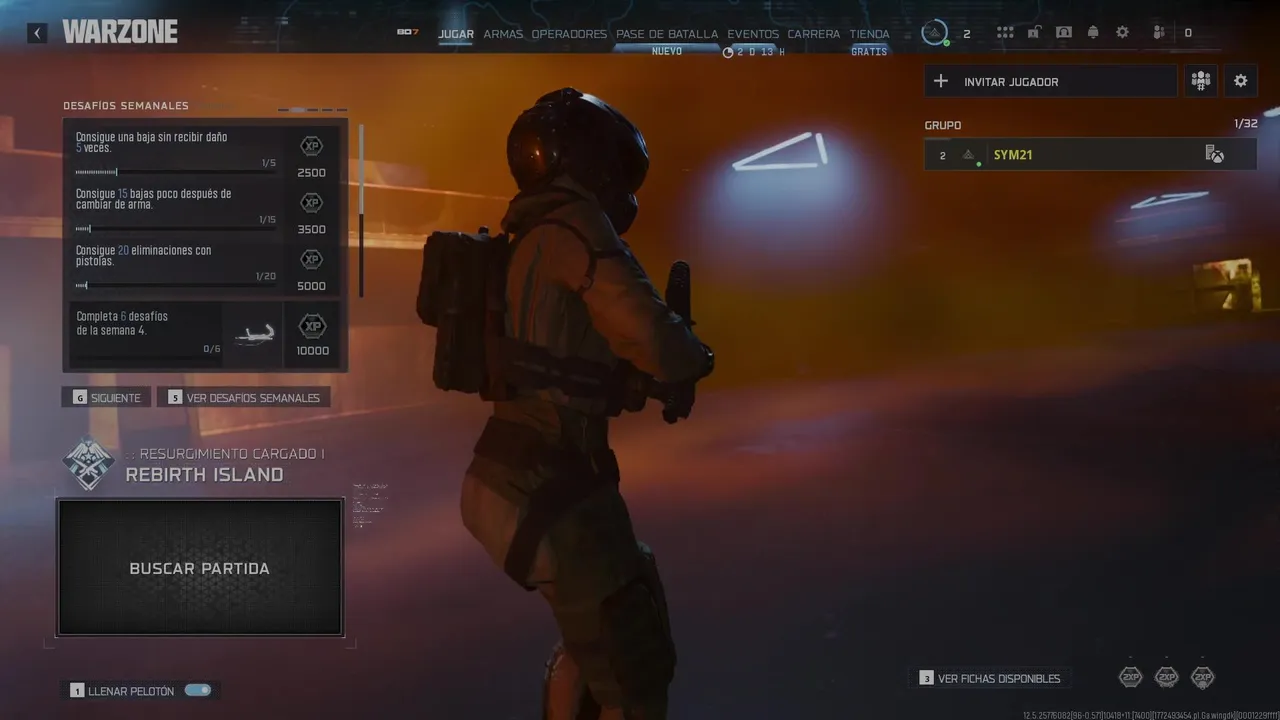Viewport: 1280px width, 720px height.
Task: Click the unlocked padlock icon in header
Action: (x=1035, y=33)
